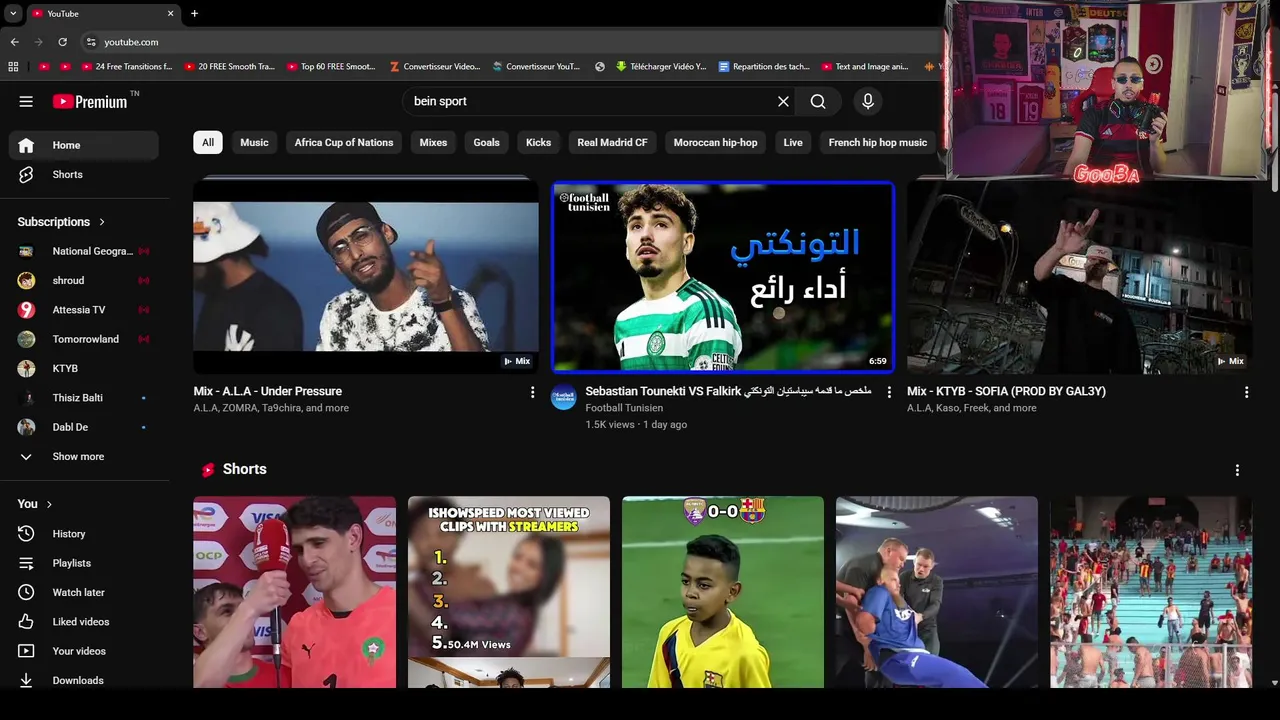Clear the search box with X icon
Viewport: 1280px width, 720px height.
point(783,101)
